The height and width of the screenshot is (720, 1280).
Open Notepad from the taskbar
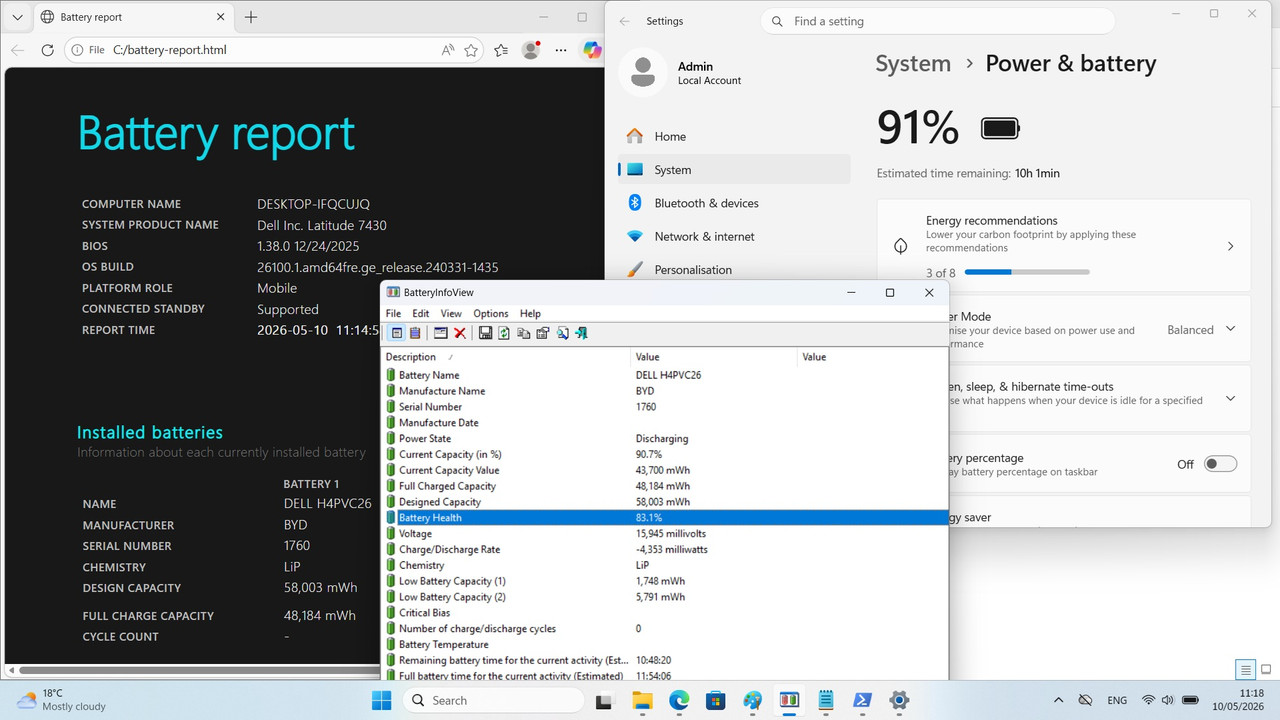(825, 700)
